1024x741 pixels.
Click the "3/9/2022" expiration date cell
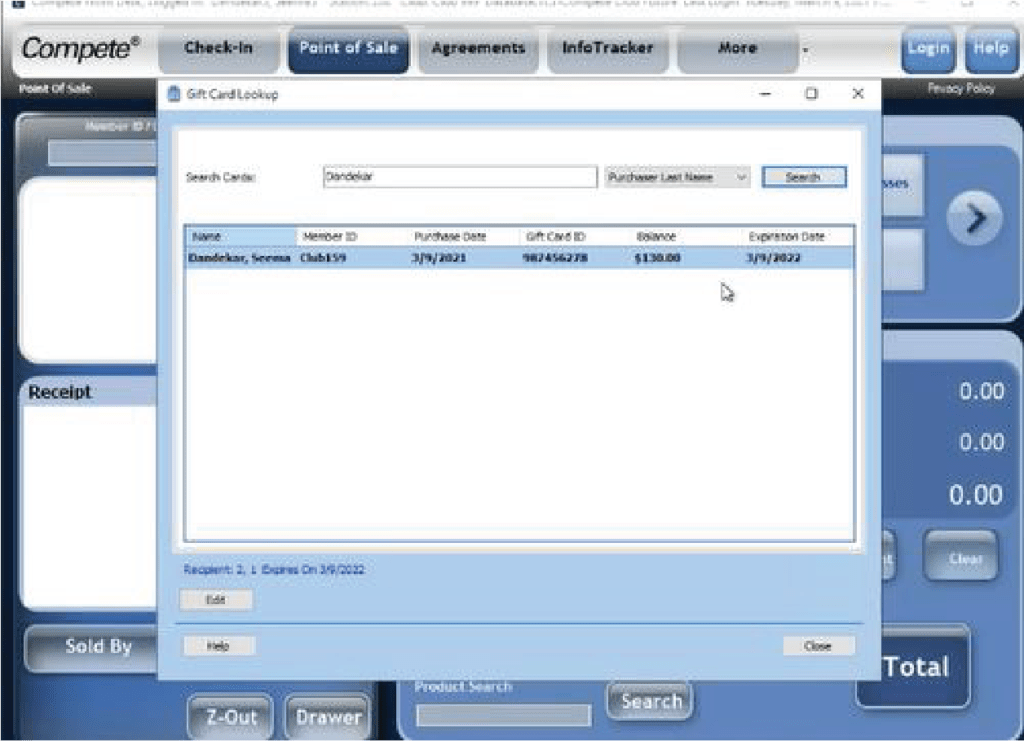pyautogui.click(x=774, y=258)
